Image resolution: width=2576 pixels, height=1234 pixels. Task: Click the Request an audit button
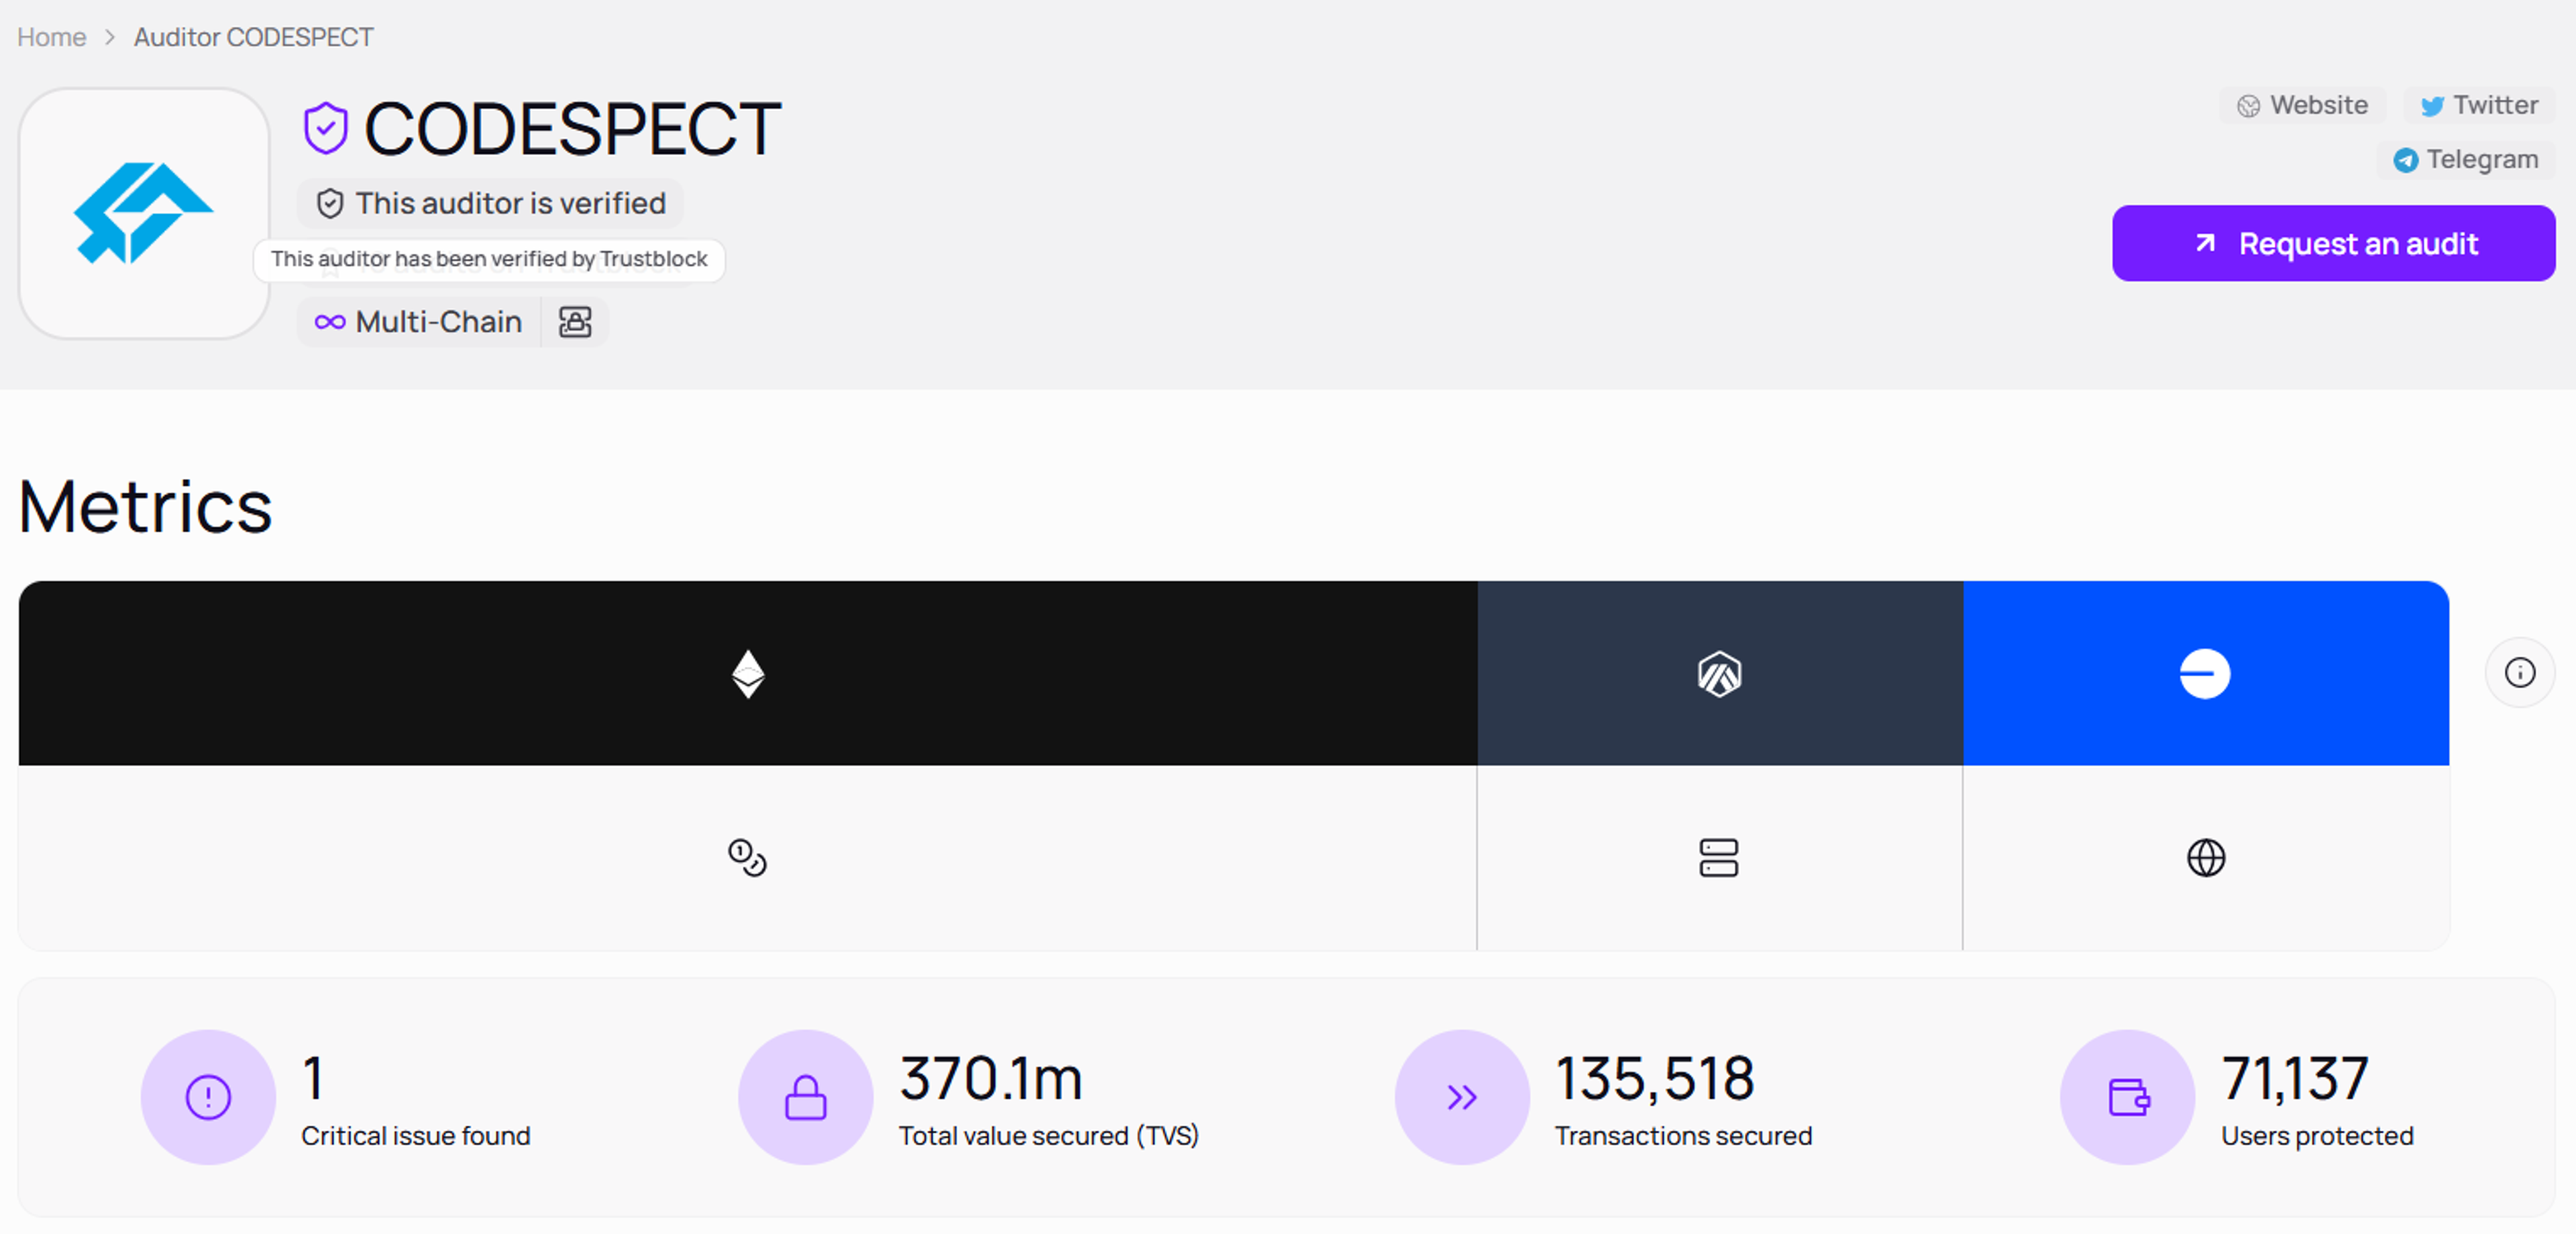click(2334, 243)
